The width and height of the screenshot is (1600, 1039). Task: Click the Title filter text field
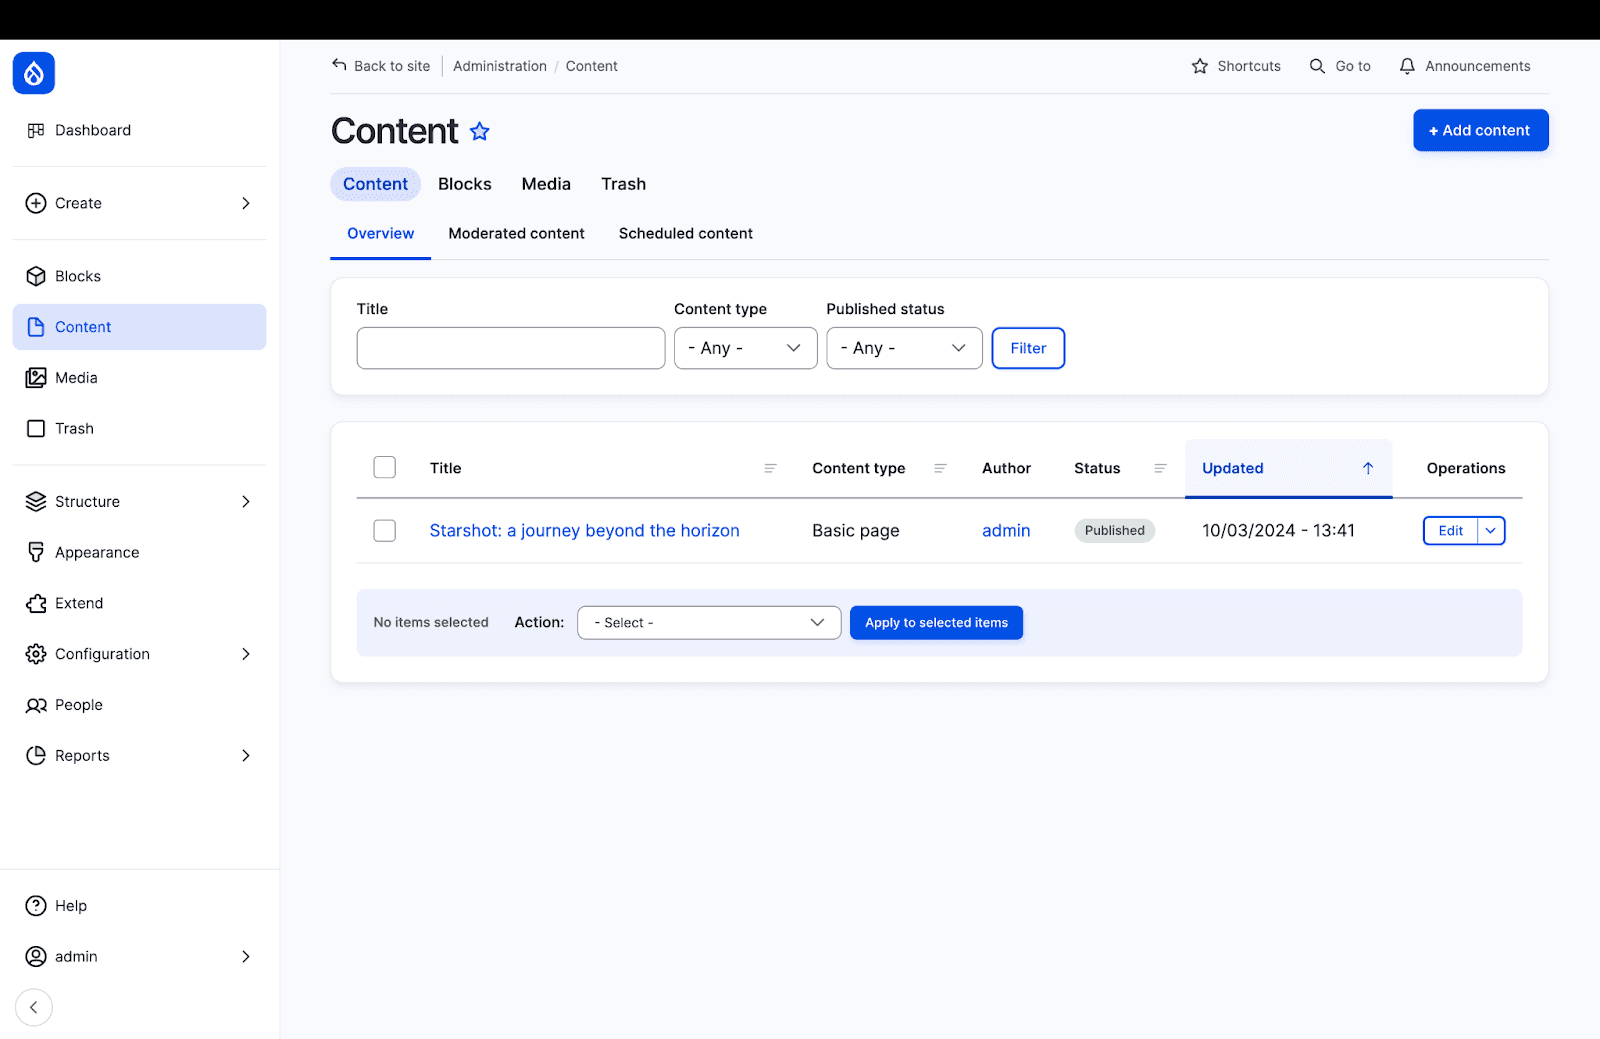[511, 348]
